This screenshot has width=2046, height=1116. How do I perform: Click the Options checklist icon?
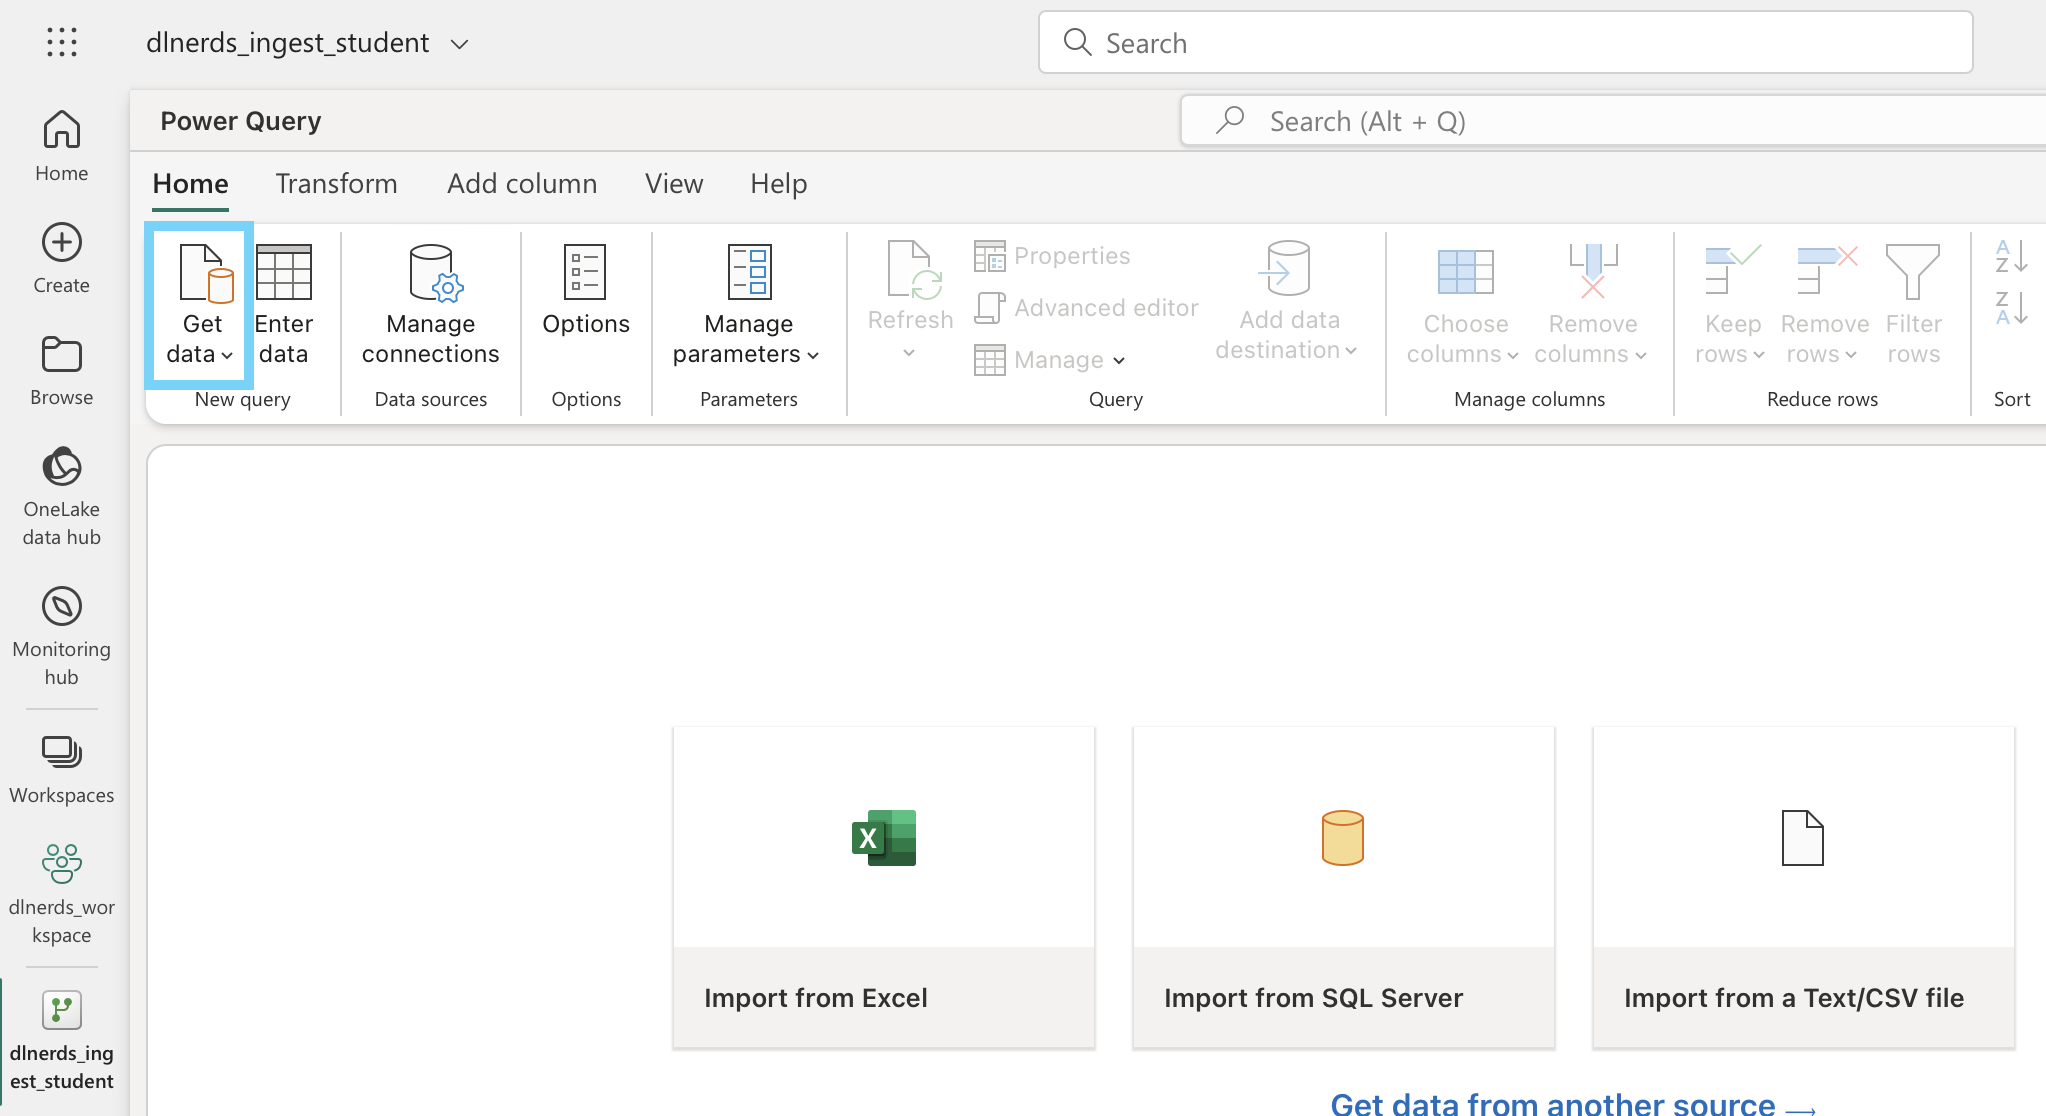click(585, 272)
